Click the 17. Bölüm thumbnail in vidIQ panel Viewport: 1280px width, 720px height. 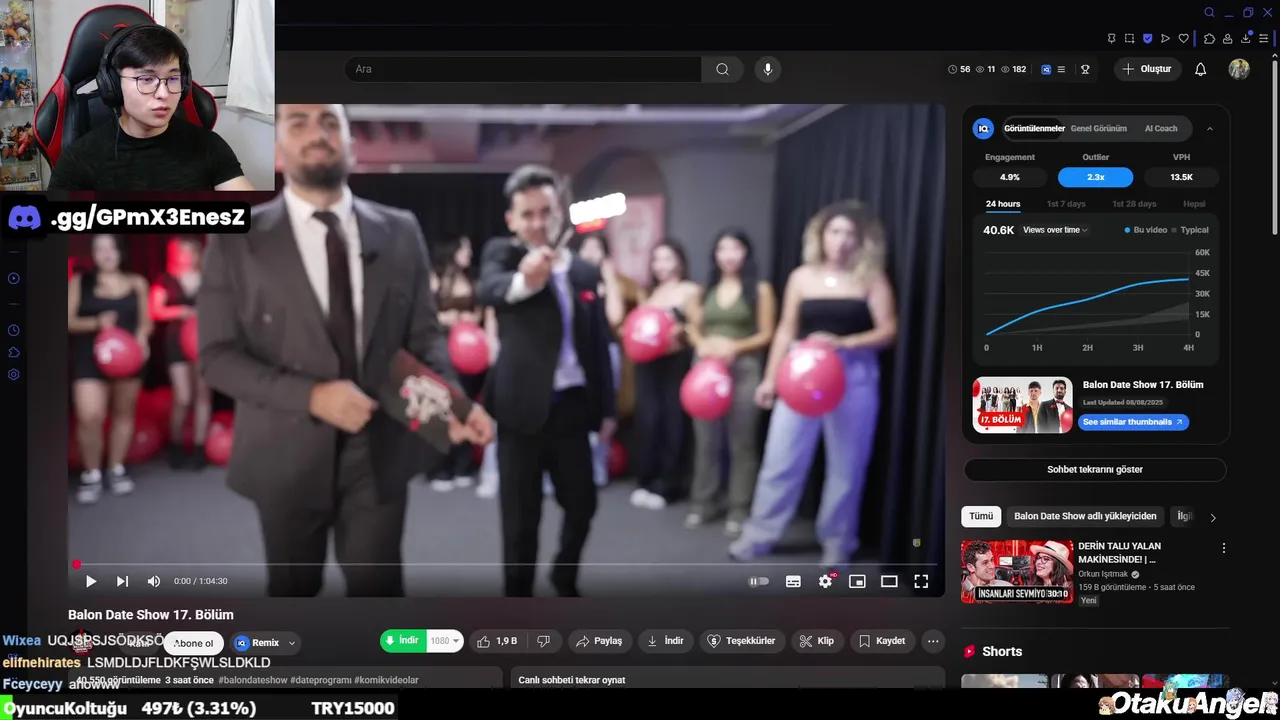[x=1022, y=405]
